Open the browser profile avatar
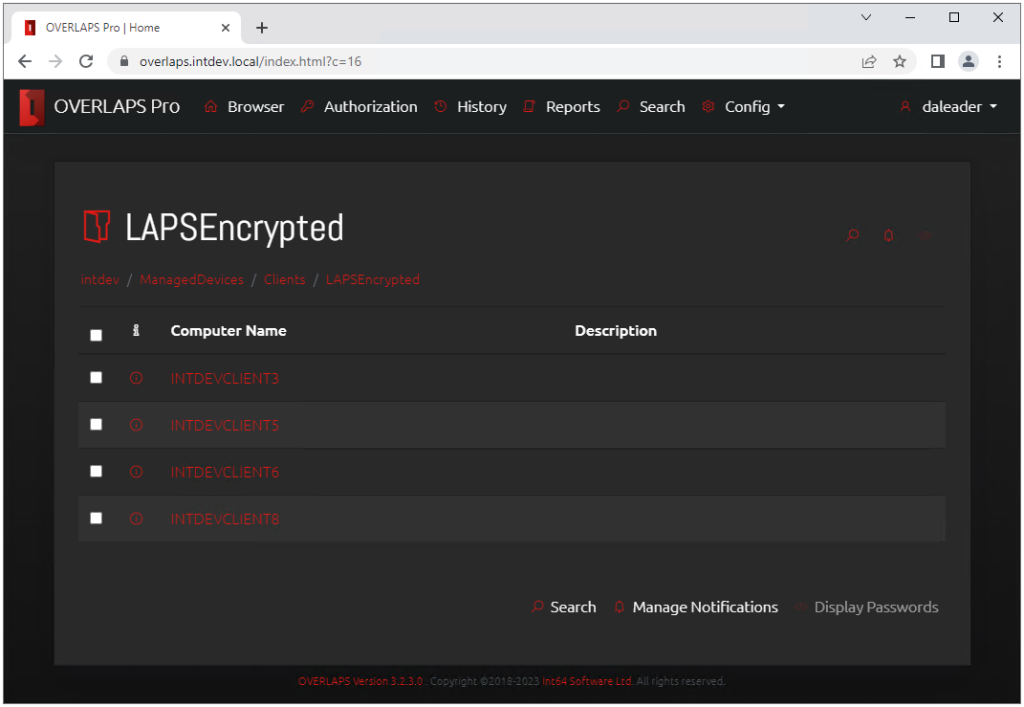 click(x=968, y=62)
